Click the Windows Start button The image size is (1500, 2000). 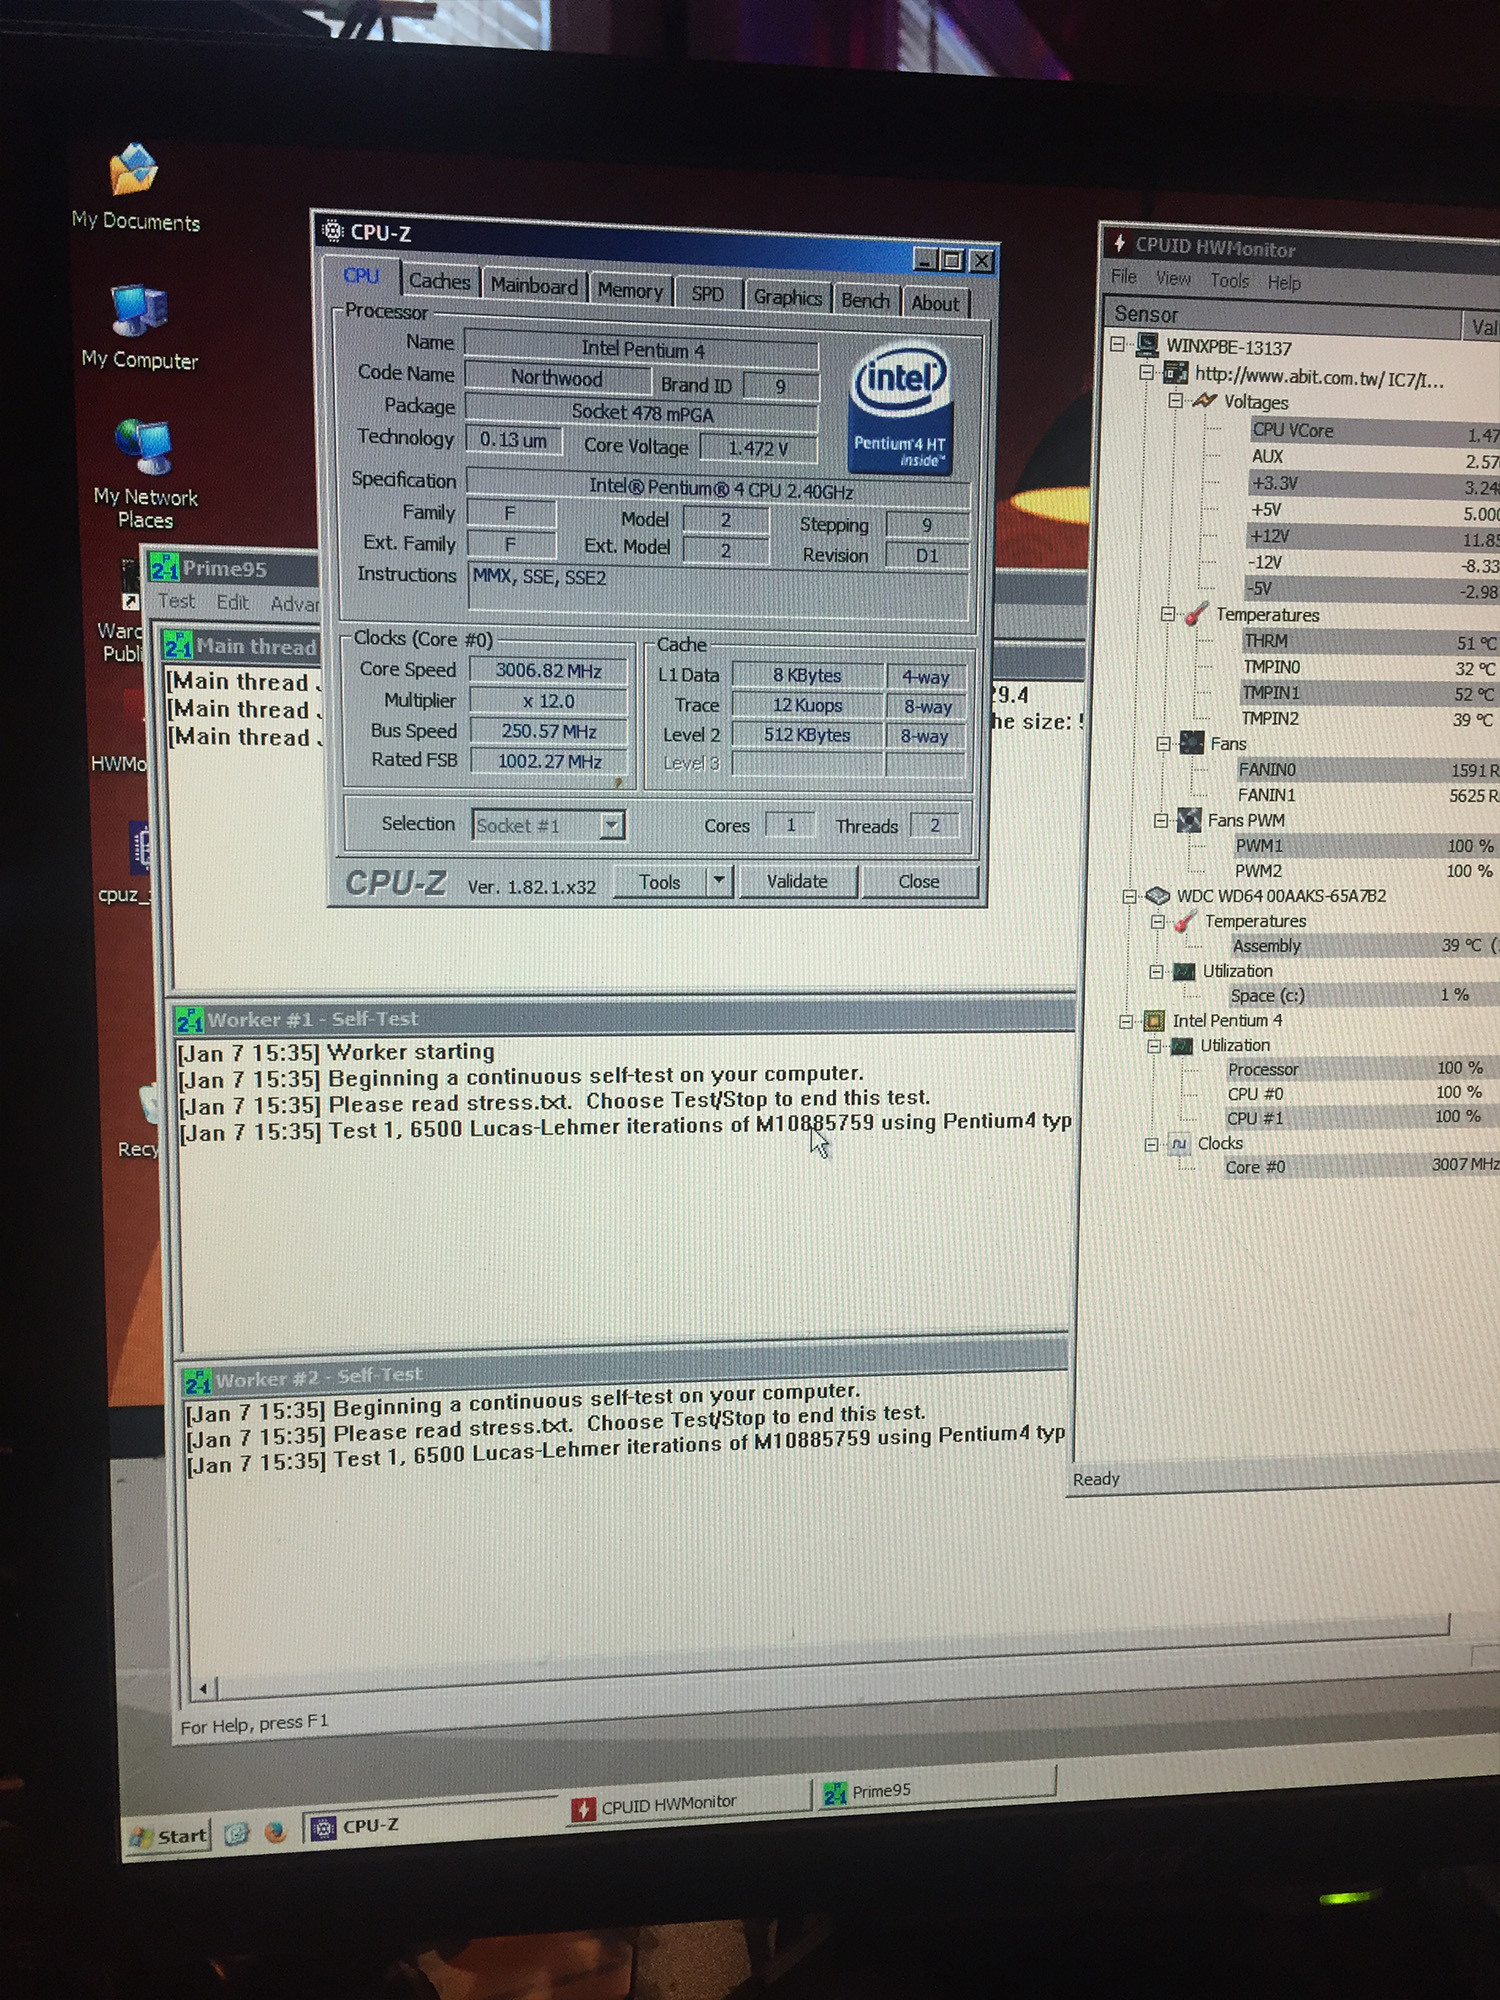(x=168, y=1836)
